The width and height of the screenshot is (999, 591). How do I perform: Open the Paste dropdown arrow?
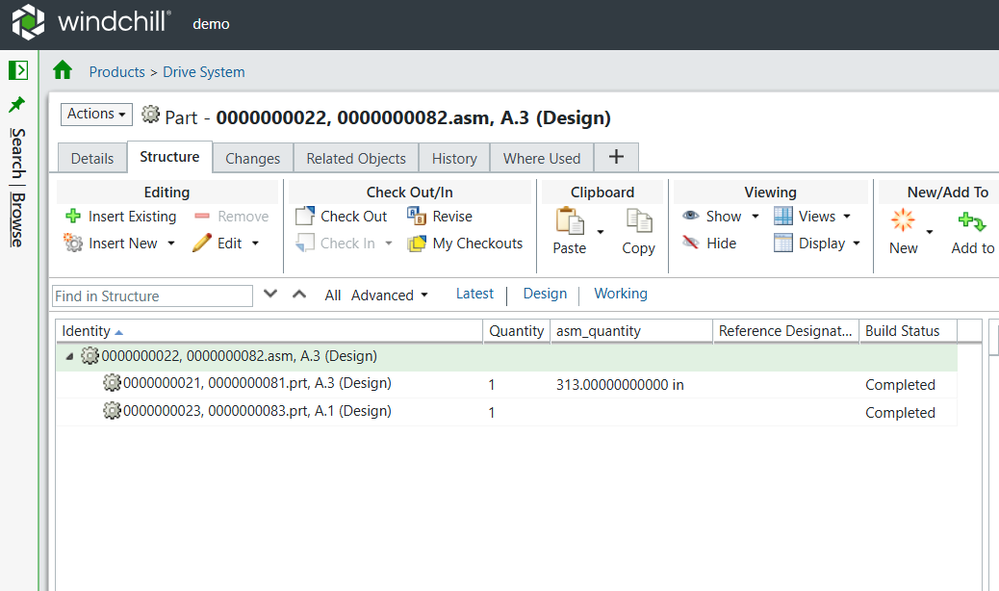pos(600,232)
